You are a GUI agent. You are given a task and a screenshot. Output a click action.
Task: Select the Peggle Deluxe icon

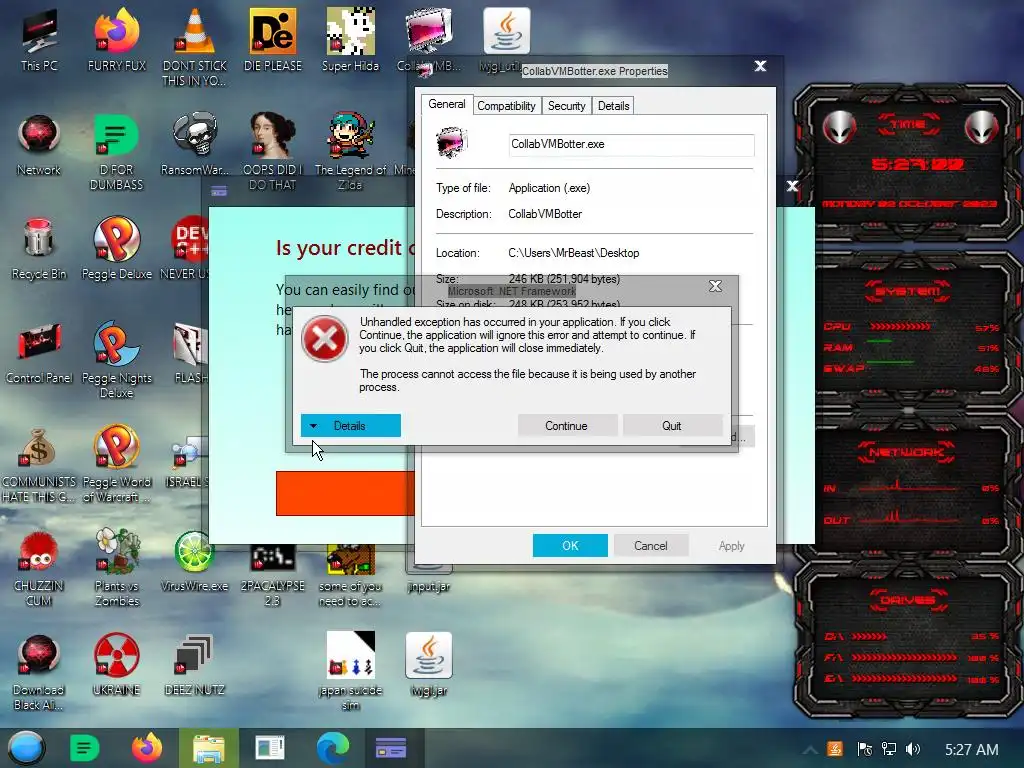coord(117,249)
